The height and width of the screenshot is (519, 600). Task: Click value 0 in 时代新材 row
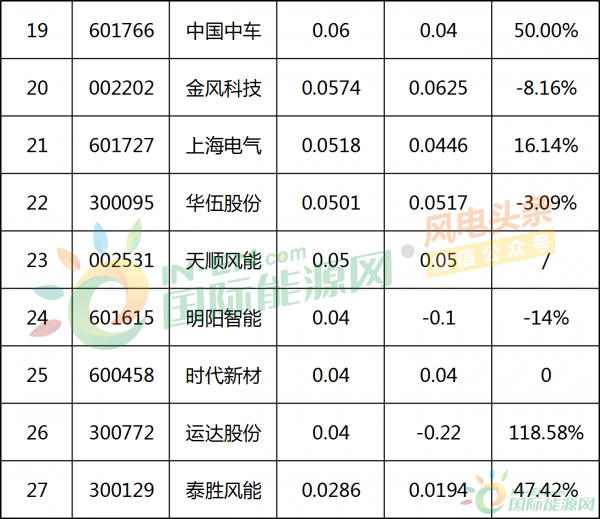pos(546,375)
